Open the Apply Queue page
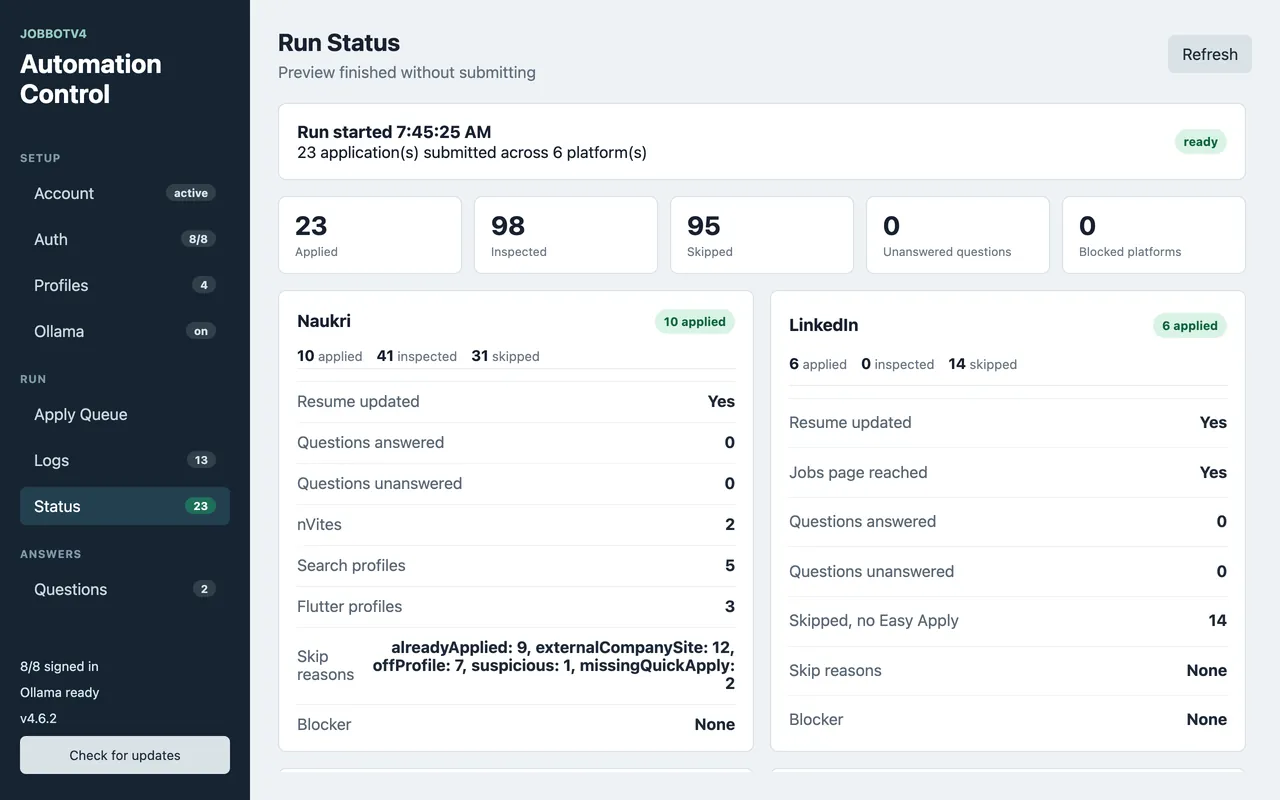 point(125,414)
